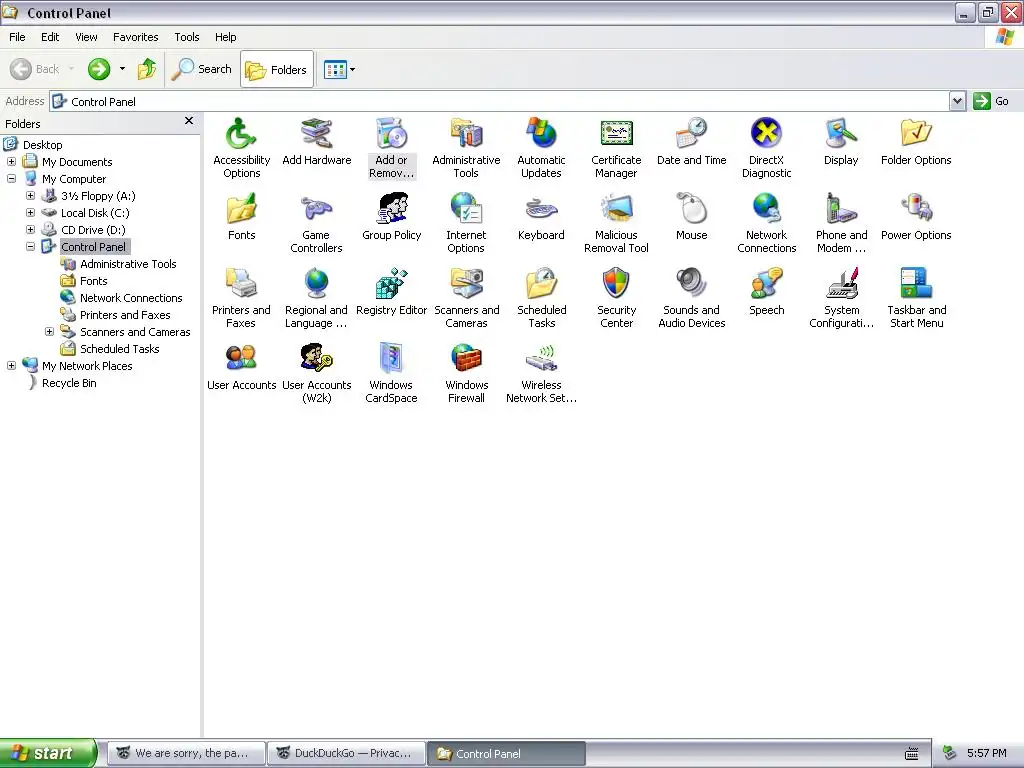Launch DirectX Diagnostic icon
1024x768 pixels.
[767, 148]
